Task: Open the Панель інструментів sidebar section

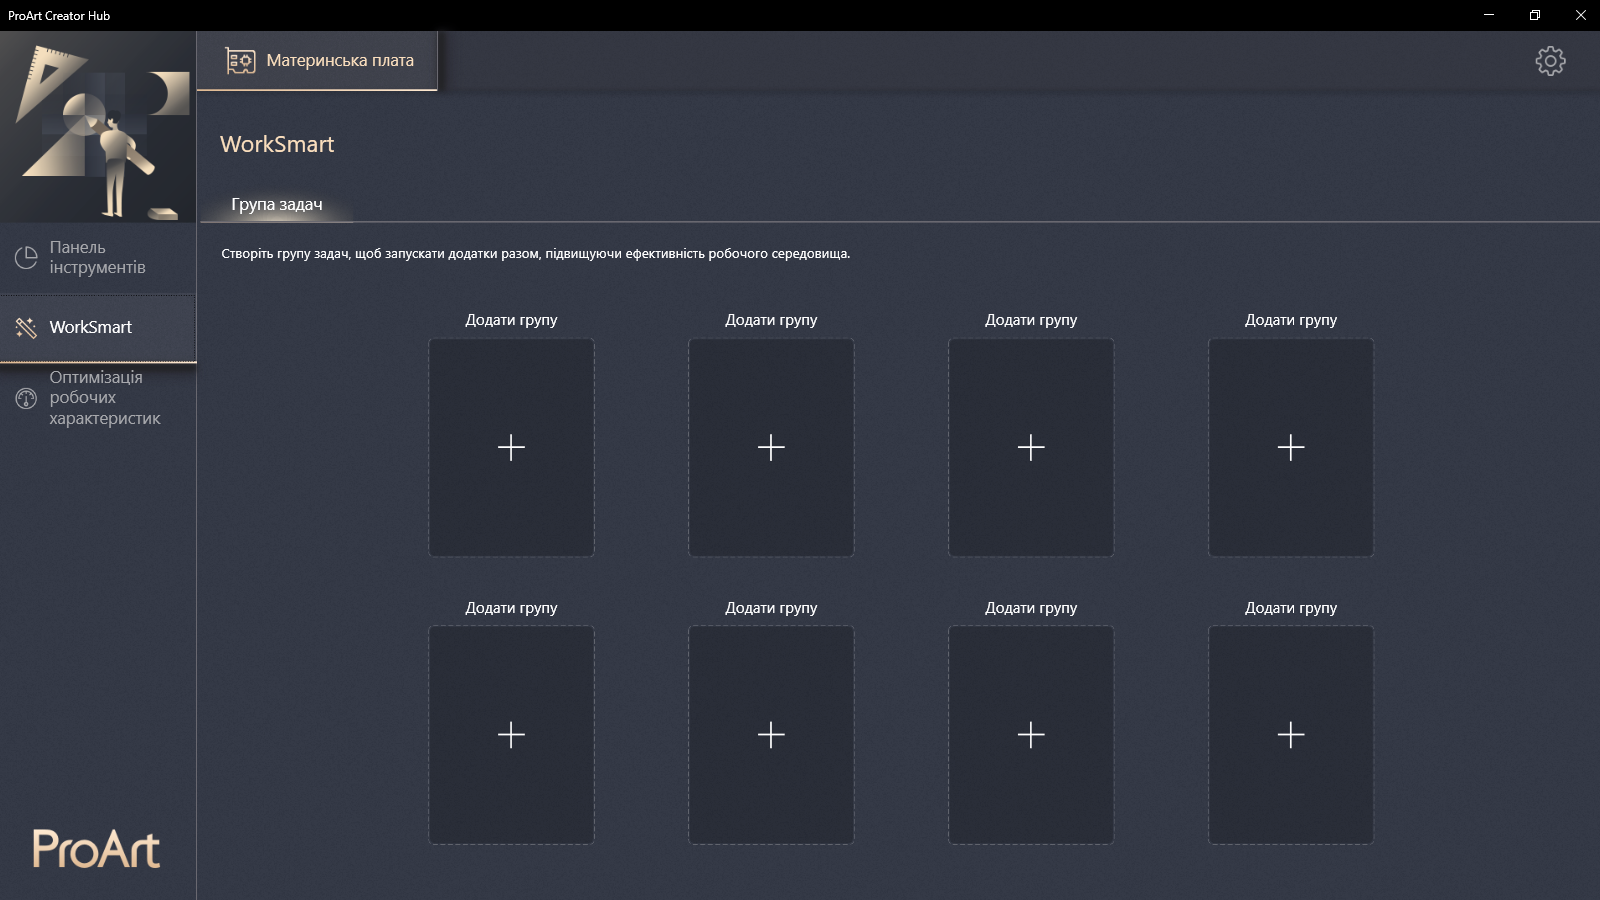Action: [x=98, y=258]
